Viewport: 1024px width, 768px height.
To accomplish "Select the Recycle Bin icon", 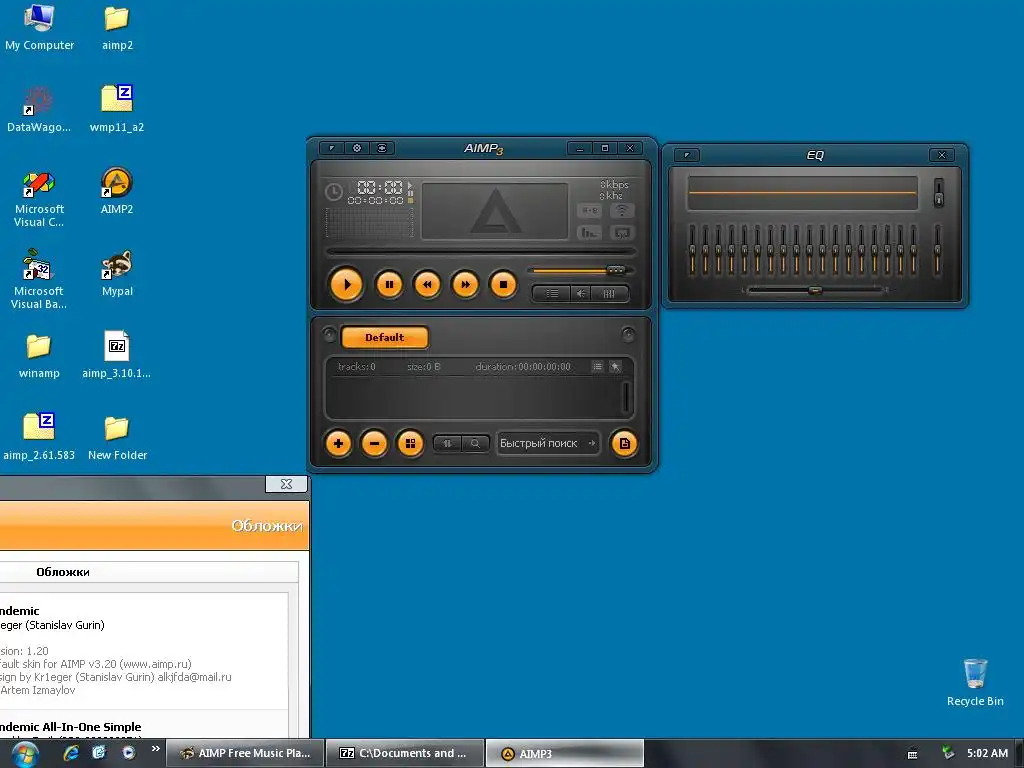I will point(975,682).
